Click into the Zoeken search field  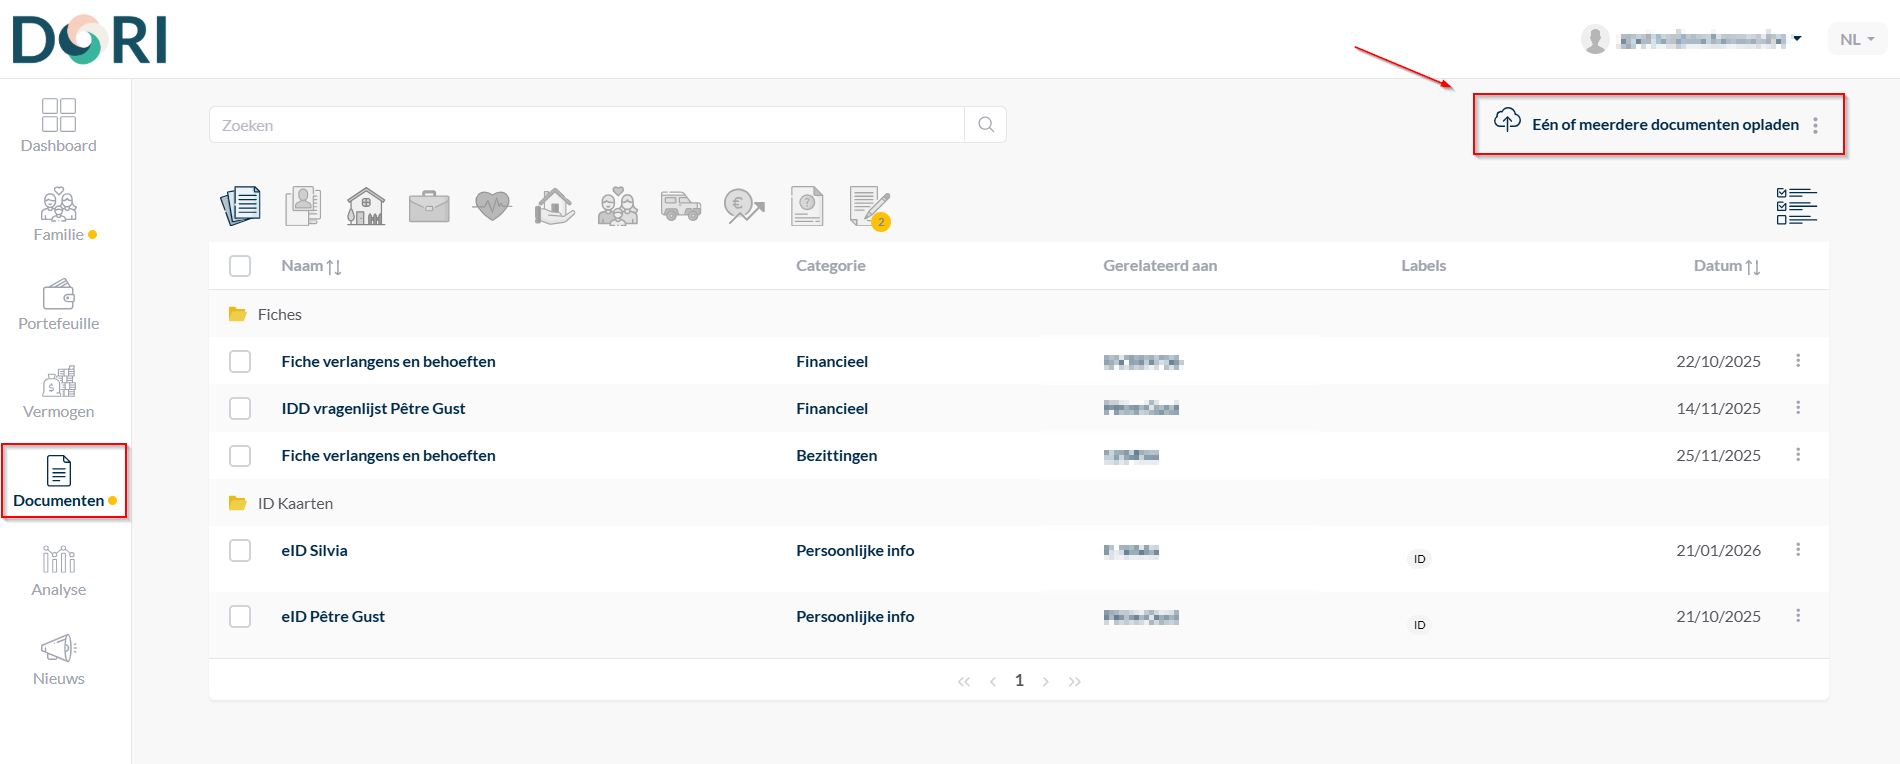point(586,125)
